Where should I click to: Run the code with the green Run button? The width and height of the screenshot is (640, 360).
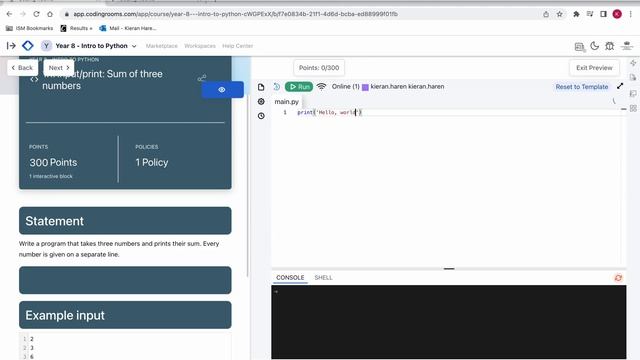tap(299, 87)
